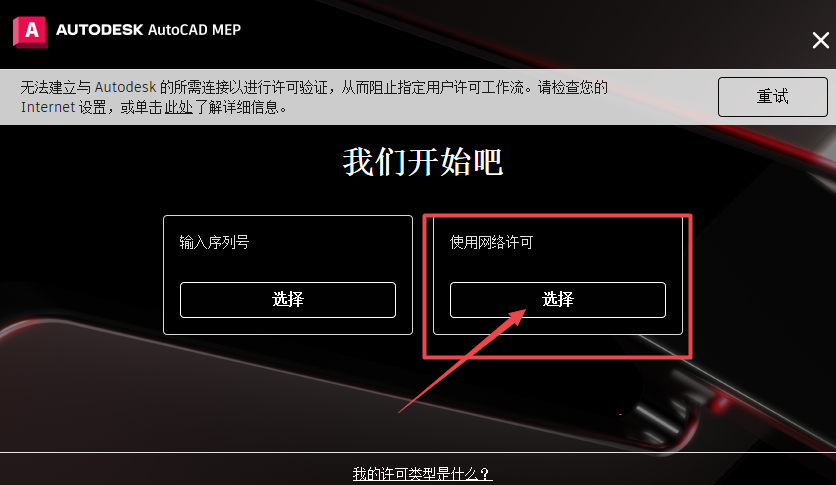836x485 pixels.
Task: Click the red highlight rectangle's bottom border
Action: pyautogui.click(x=557, y=357)
